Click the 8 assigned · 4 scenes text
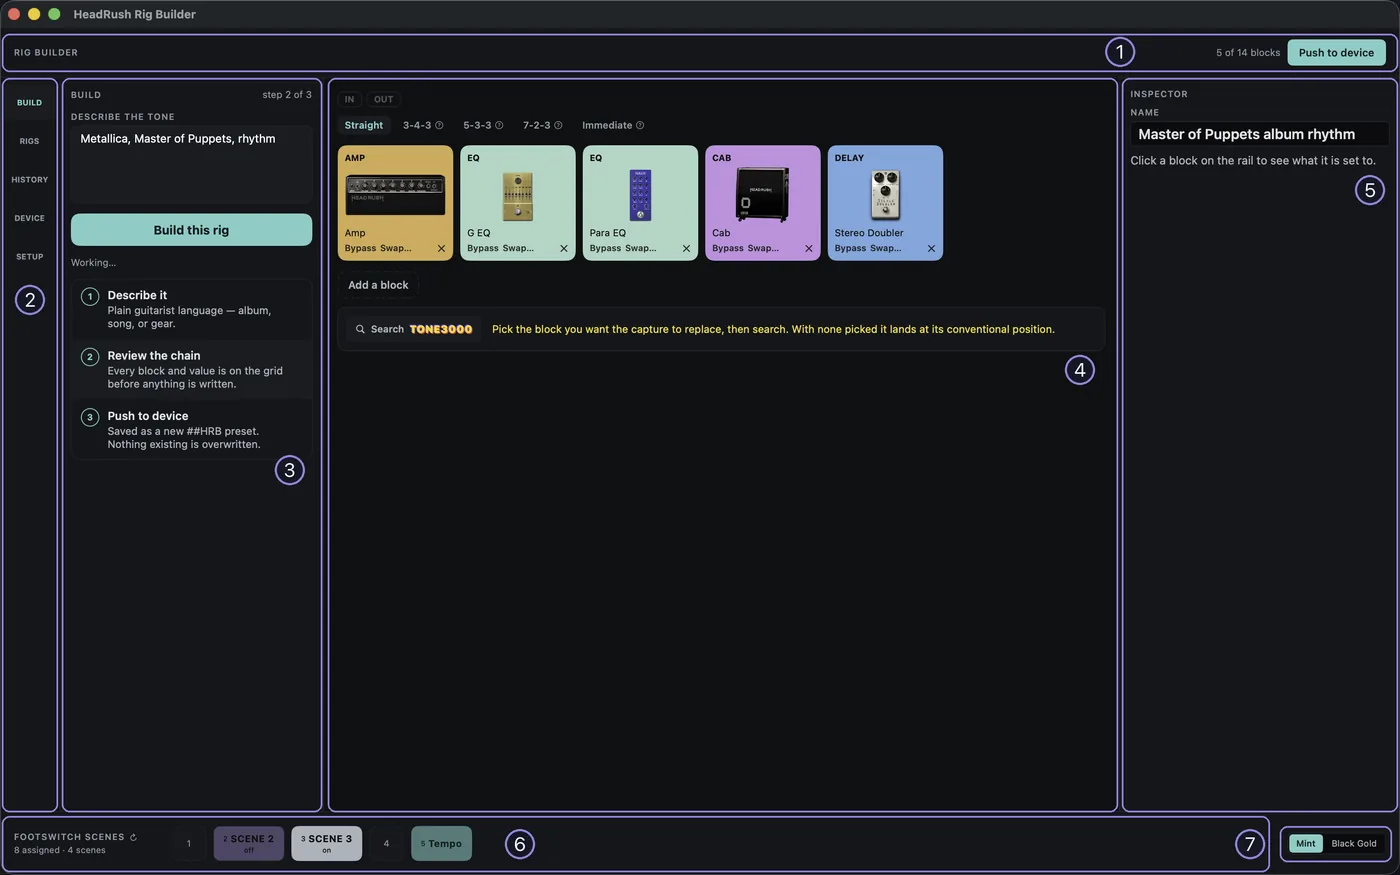Image resolution: width=1400 pixels, height=875 pixels. pos(60,851)
